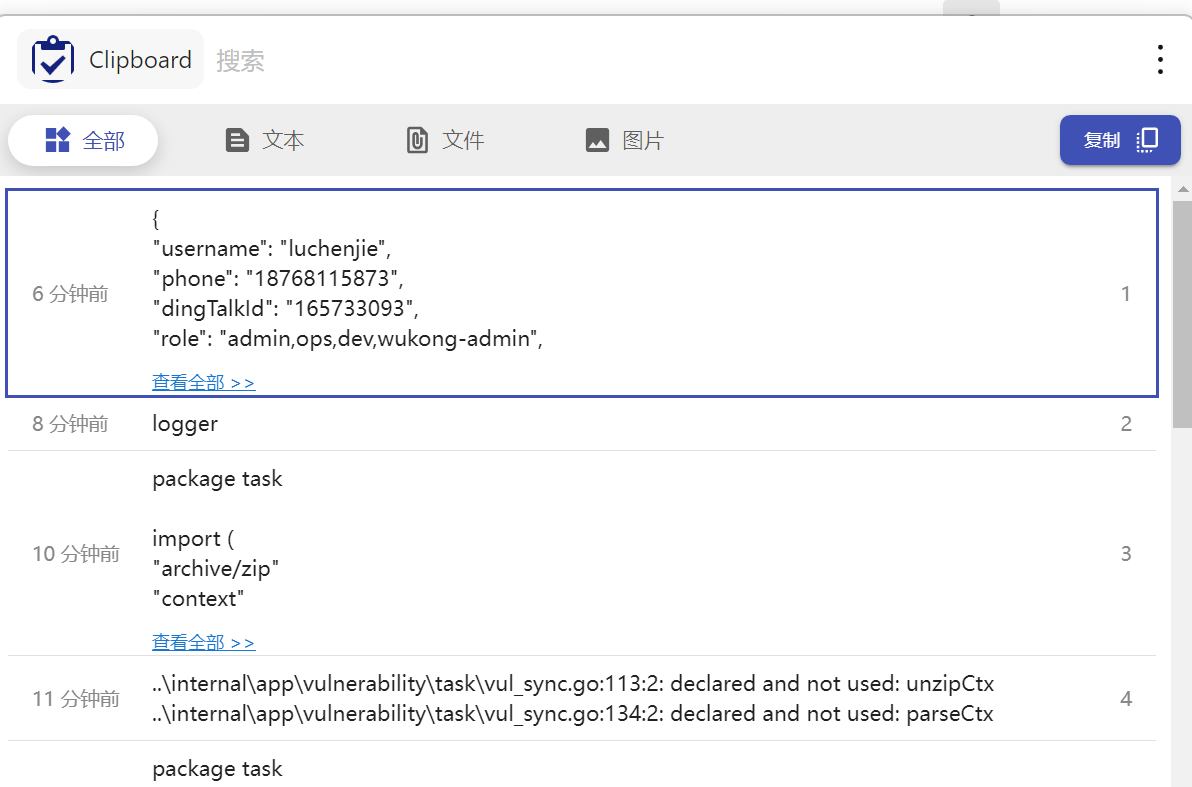This screenshot has width=1192, height=787.
Task: Select the vul_sync.go:134:2 parseCtx error line
Action: (573, 714)
